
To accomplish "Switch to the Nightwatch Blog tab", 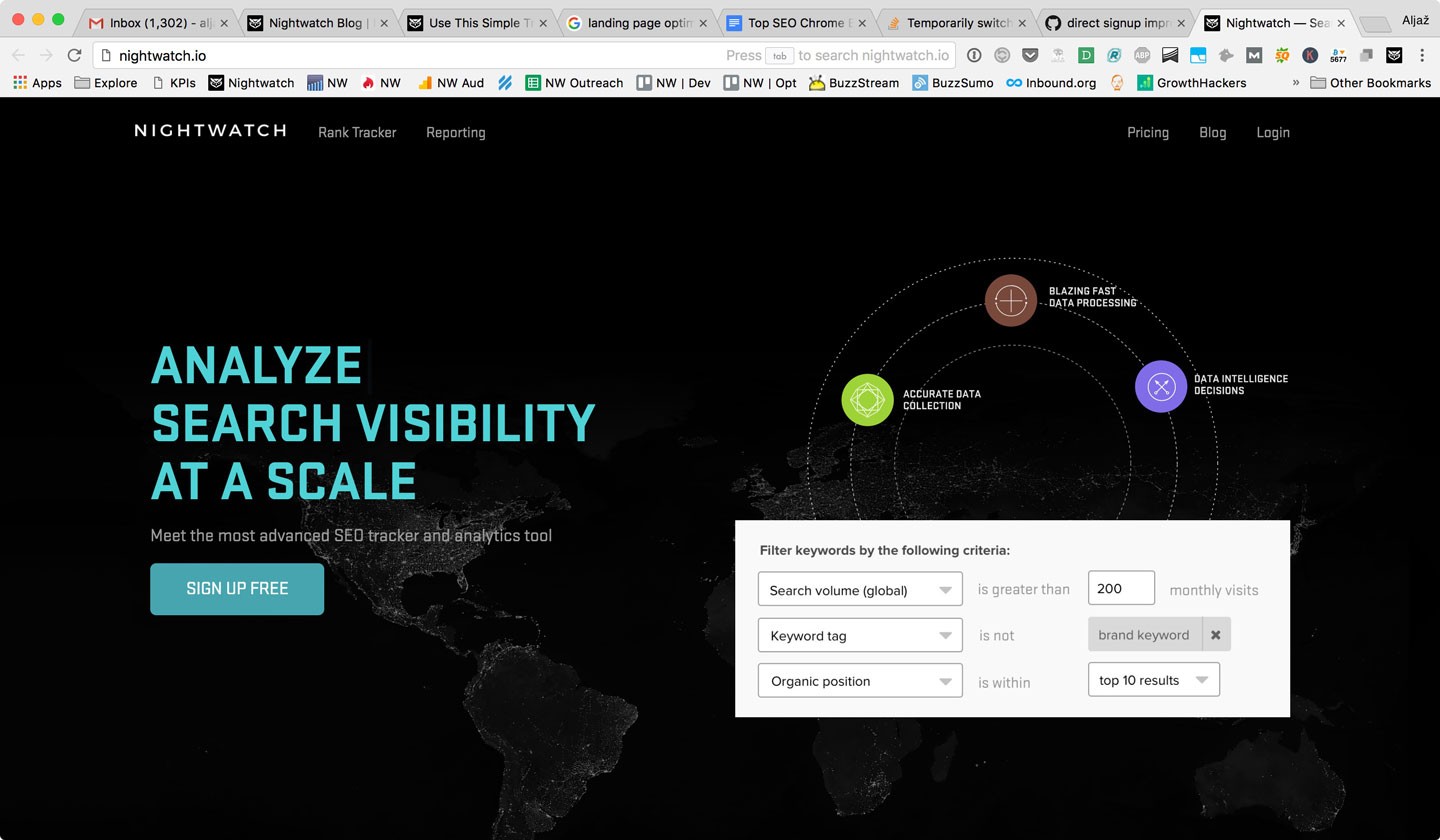I will tap(320, 23).
